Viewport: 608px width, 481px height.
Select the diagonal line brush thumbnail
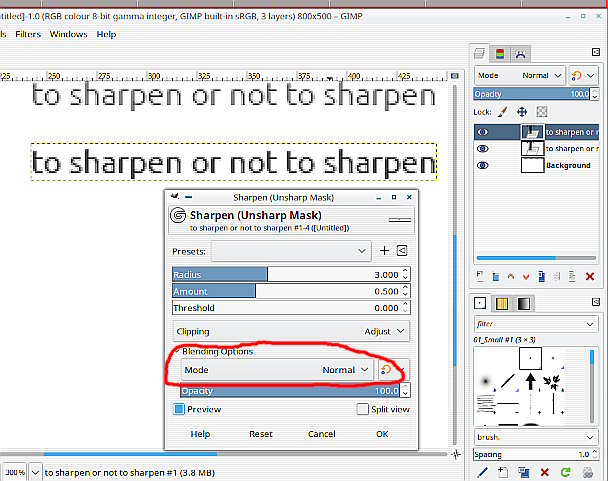pos(508,381)
